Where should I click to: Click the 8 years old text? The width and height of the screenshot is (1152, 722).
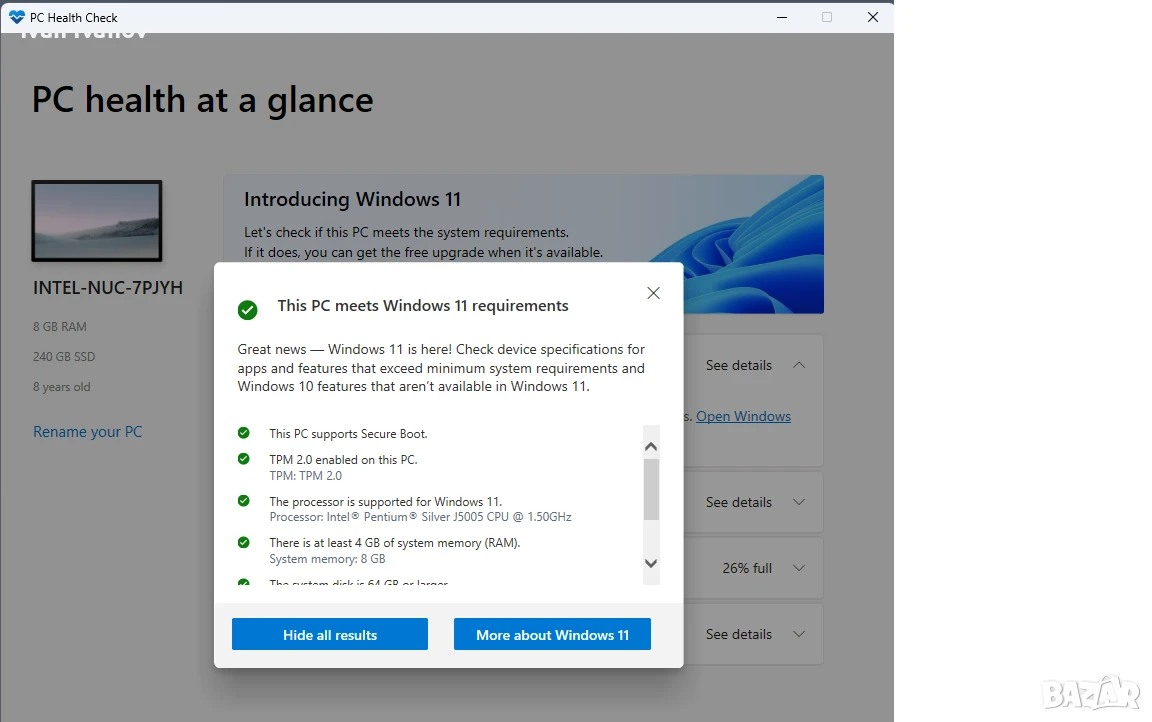coord(62,387)
